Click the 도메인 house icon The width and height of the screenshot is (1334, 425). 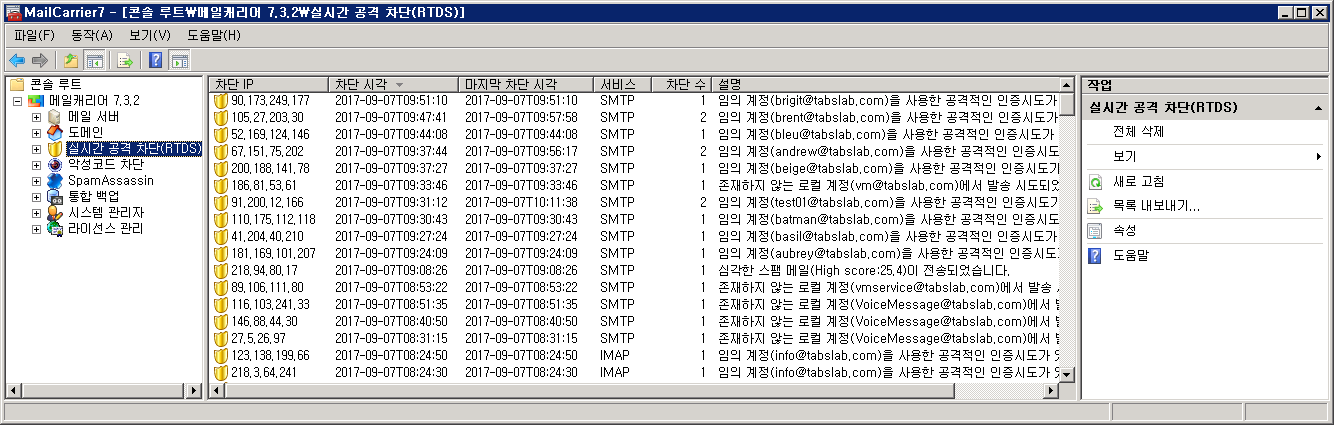(55, 133)
